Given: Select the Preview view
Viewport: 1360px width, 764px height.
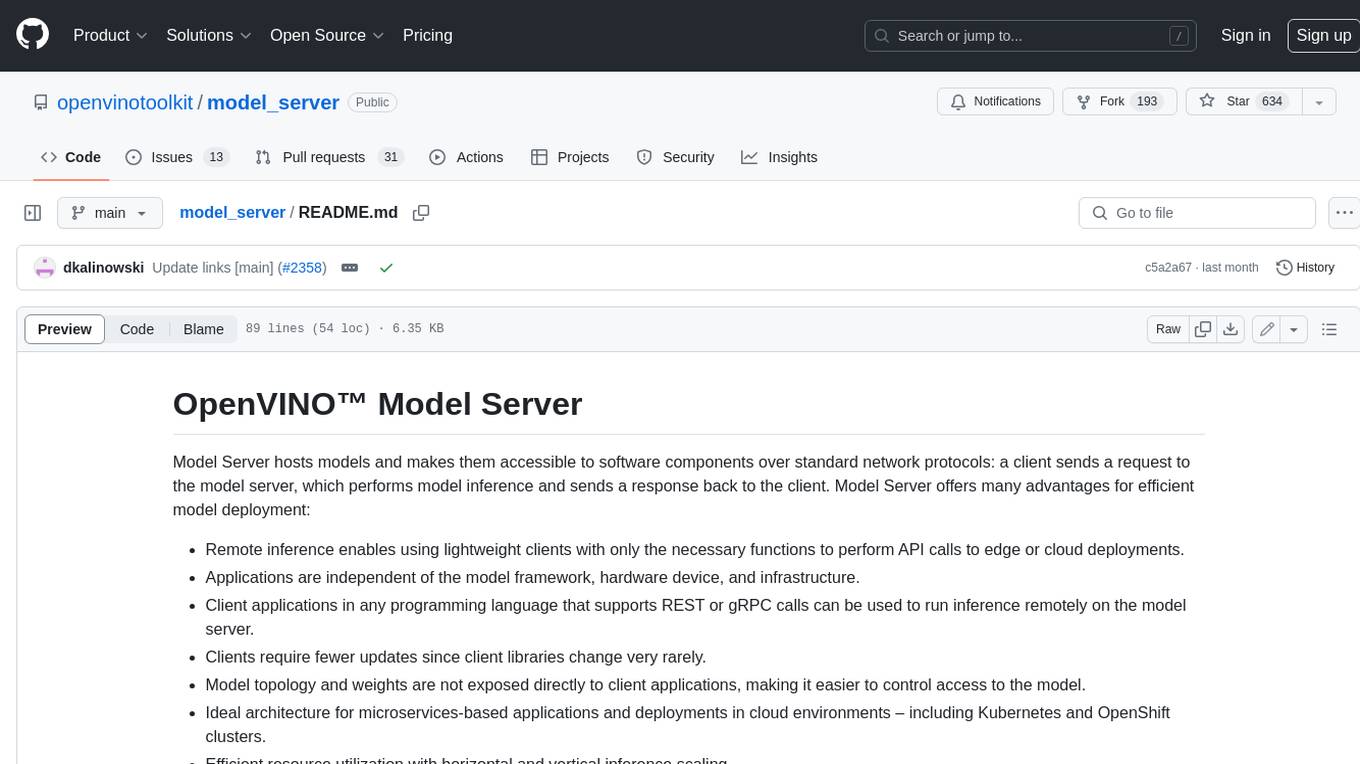Looking at the screenshot, I should click(65, 329).
